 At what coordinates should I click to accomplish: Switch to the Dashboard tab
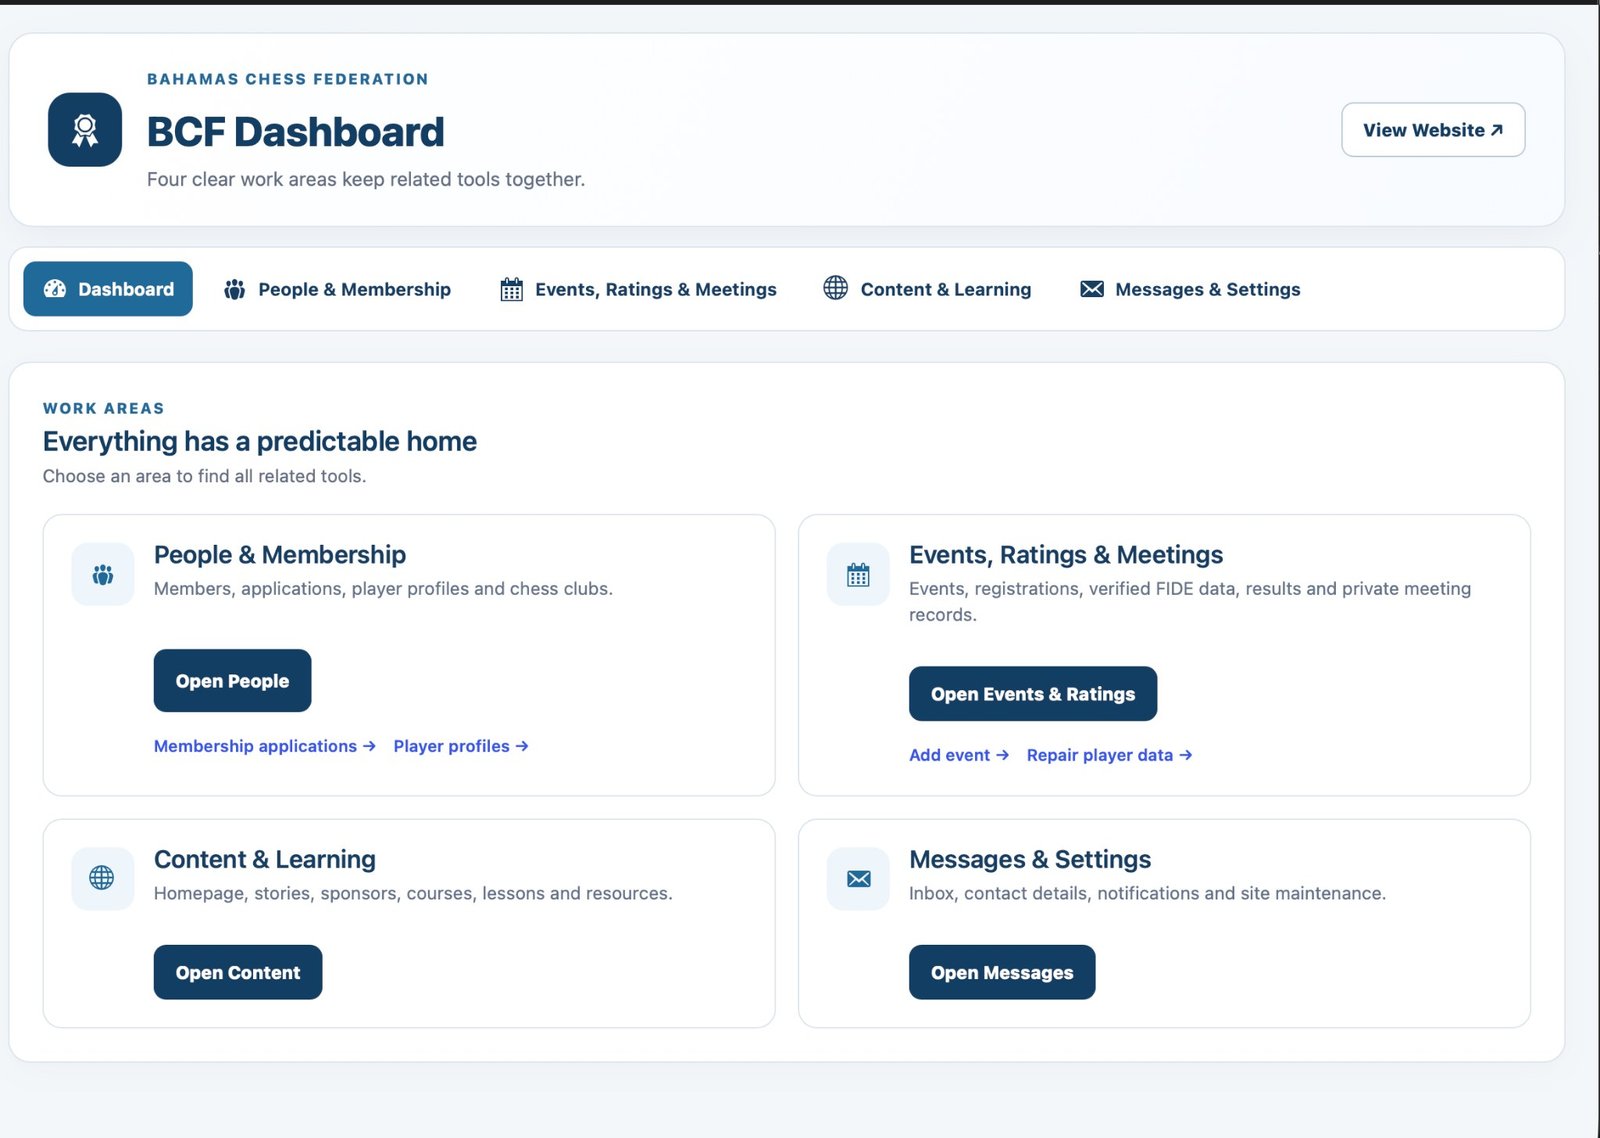(108, 289)
